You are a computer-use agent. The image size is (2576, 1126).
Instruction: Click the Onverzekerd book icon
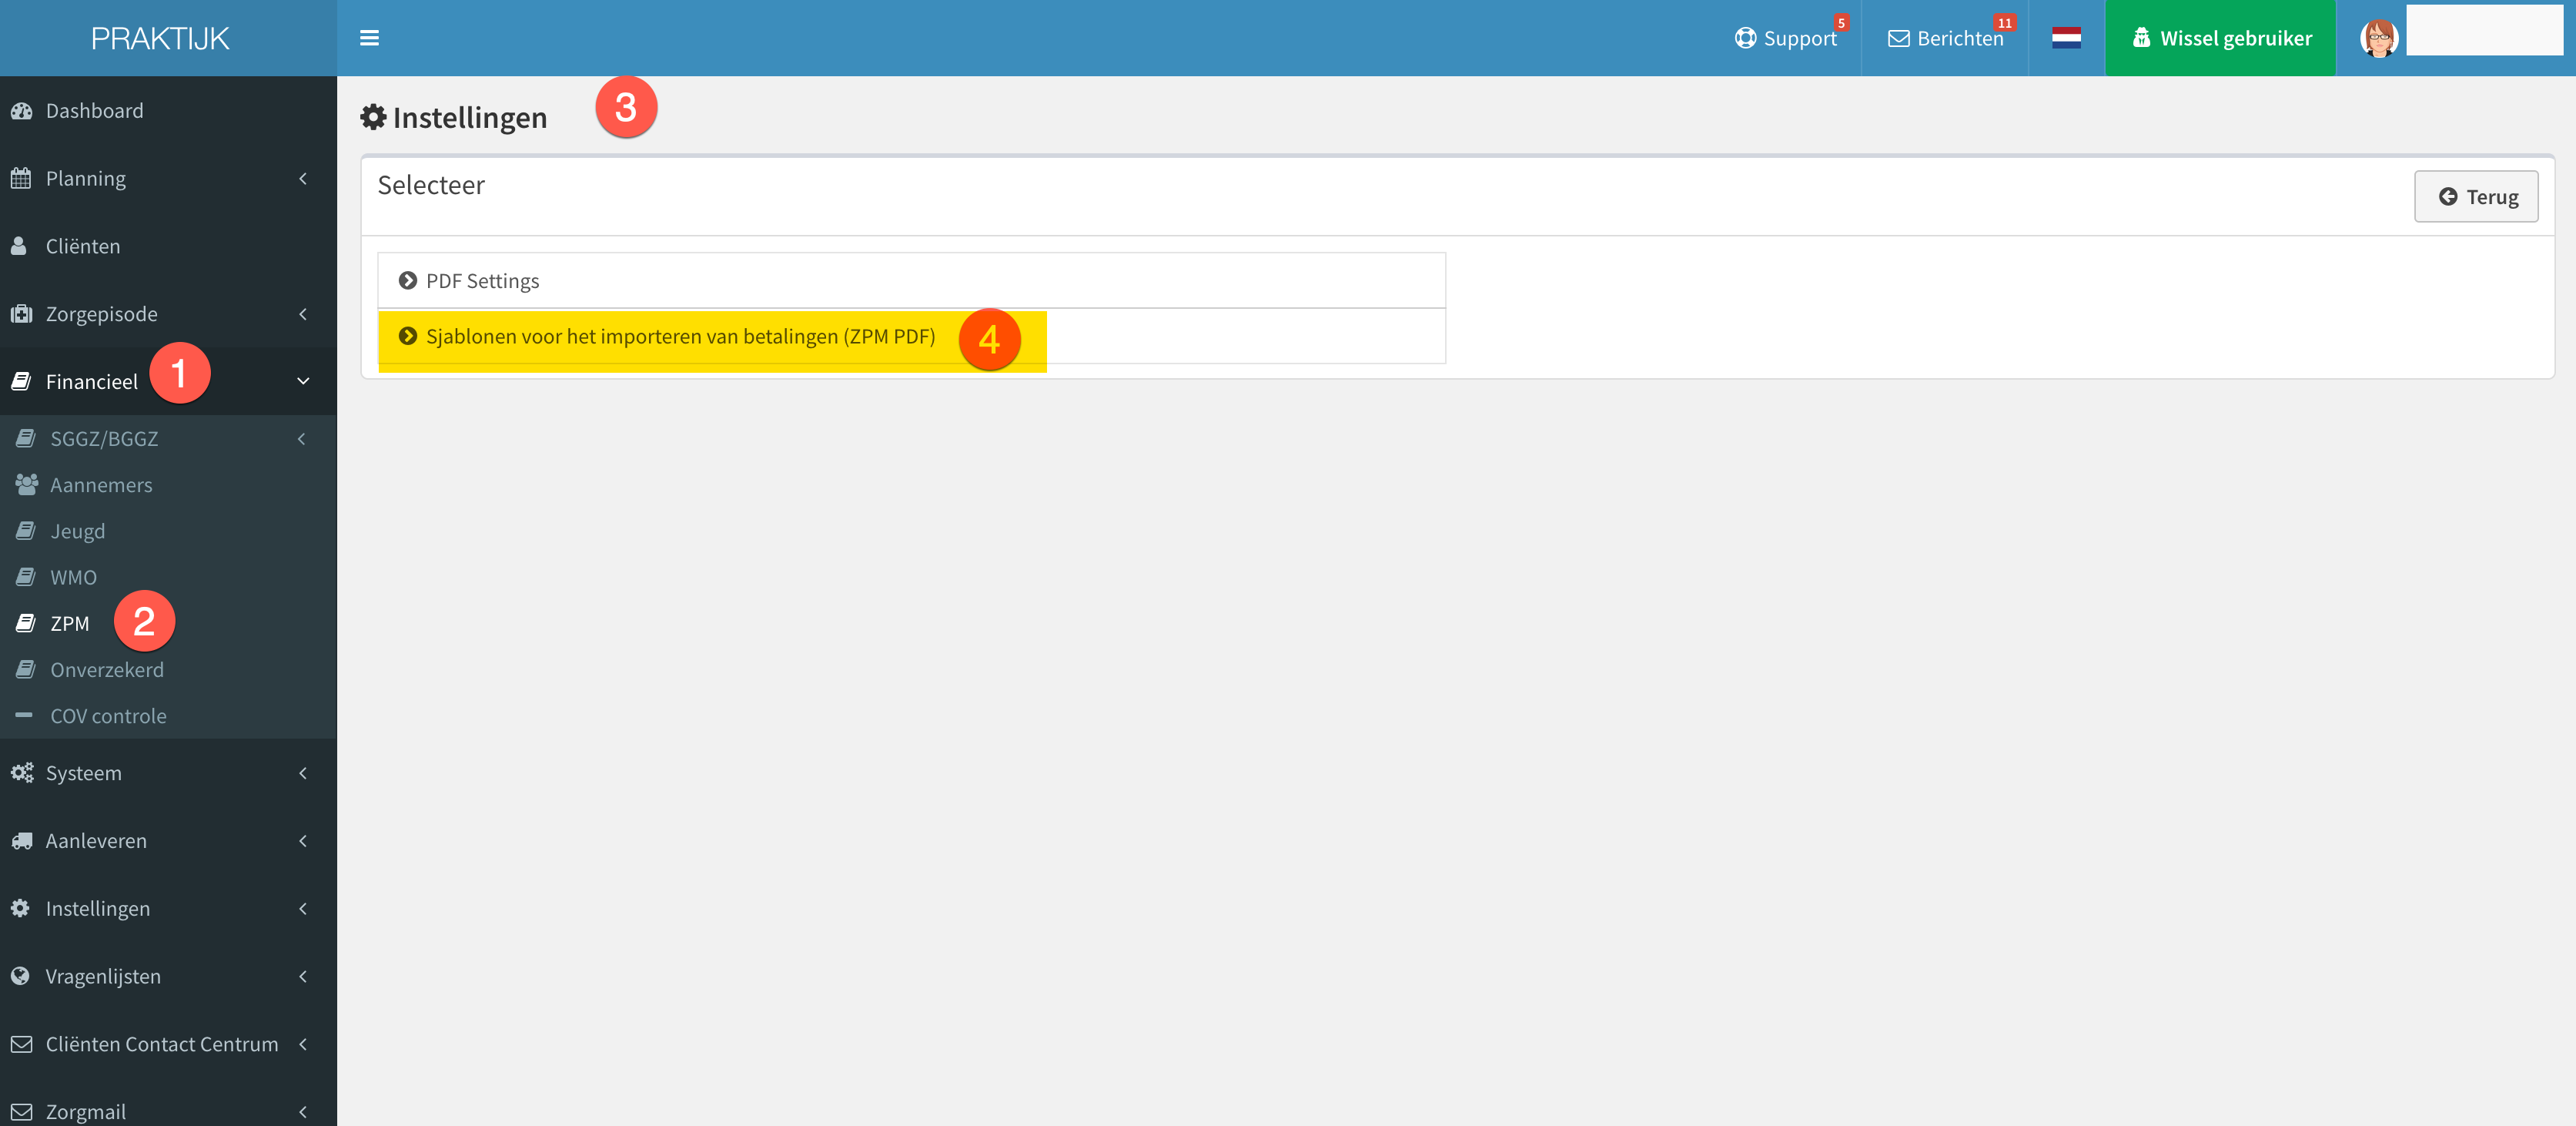click(26, 669)
